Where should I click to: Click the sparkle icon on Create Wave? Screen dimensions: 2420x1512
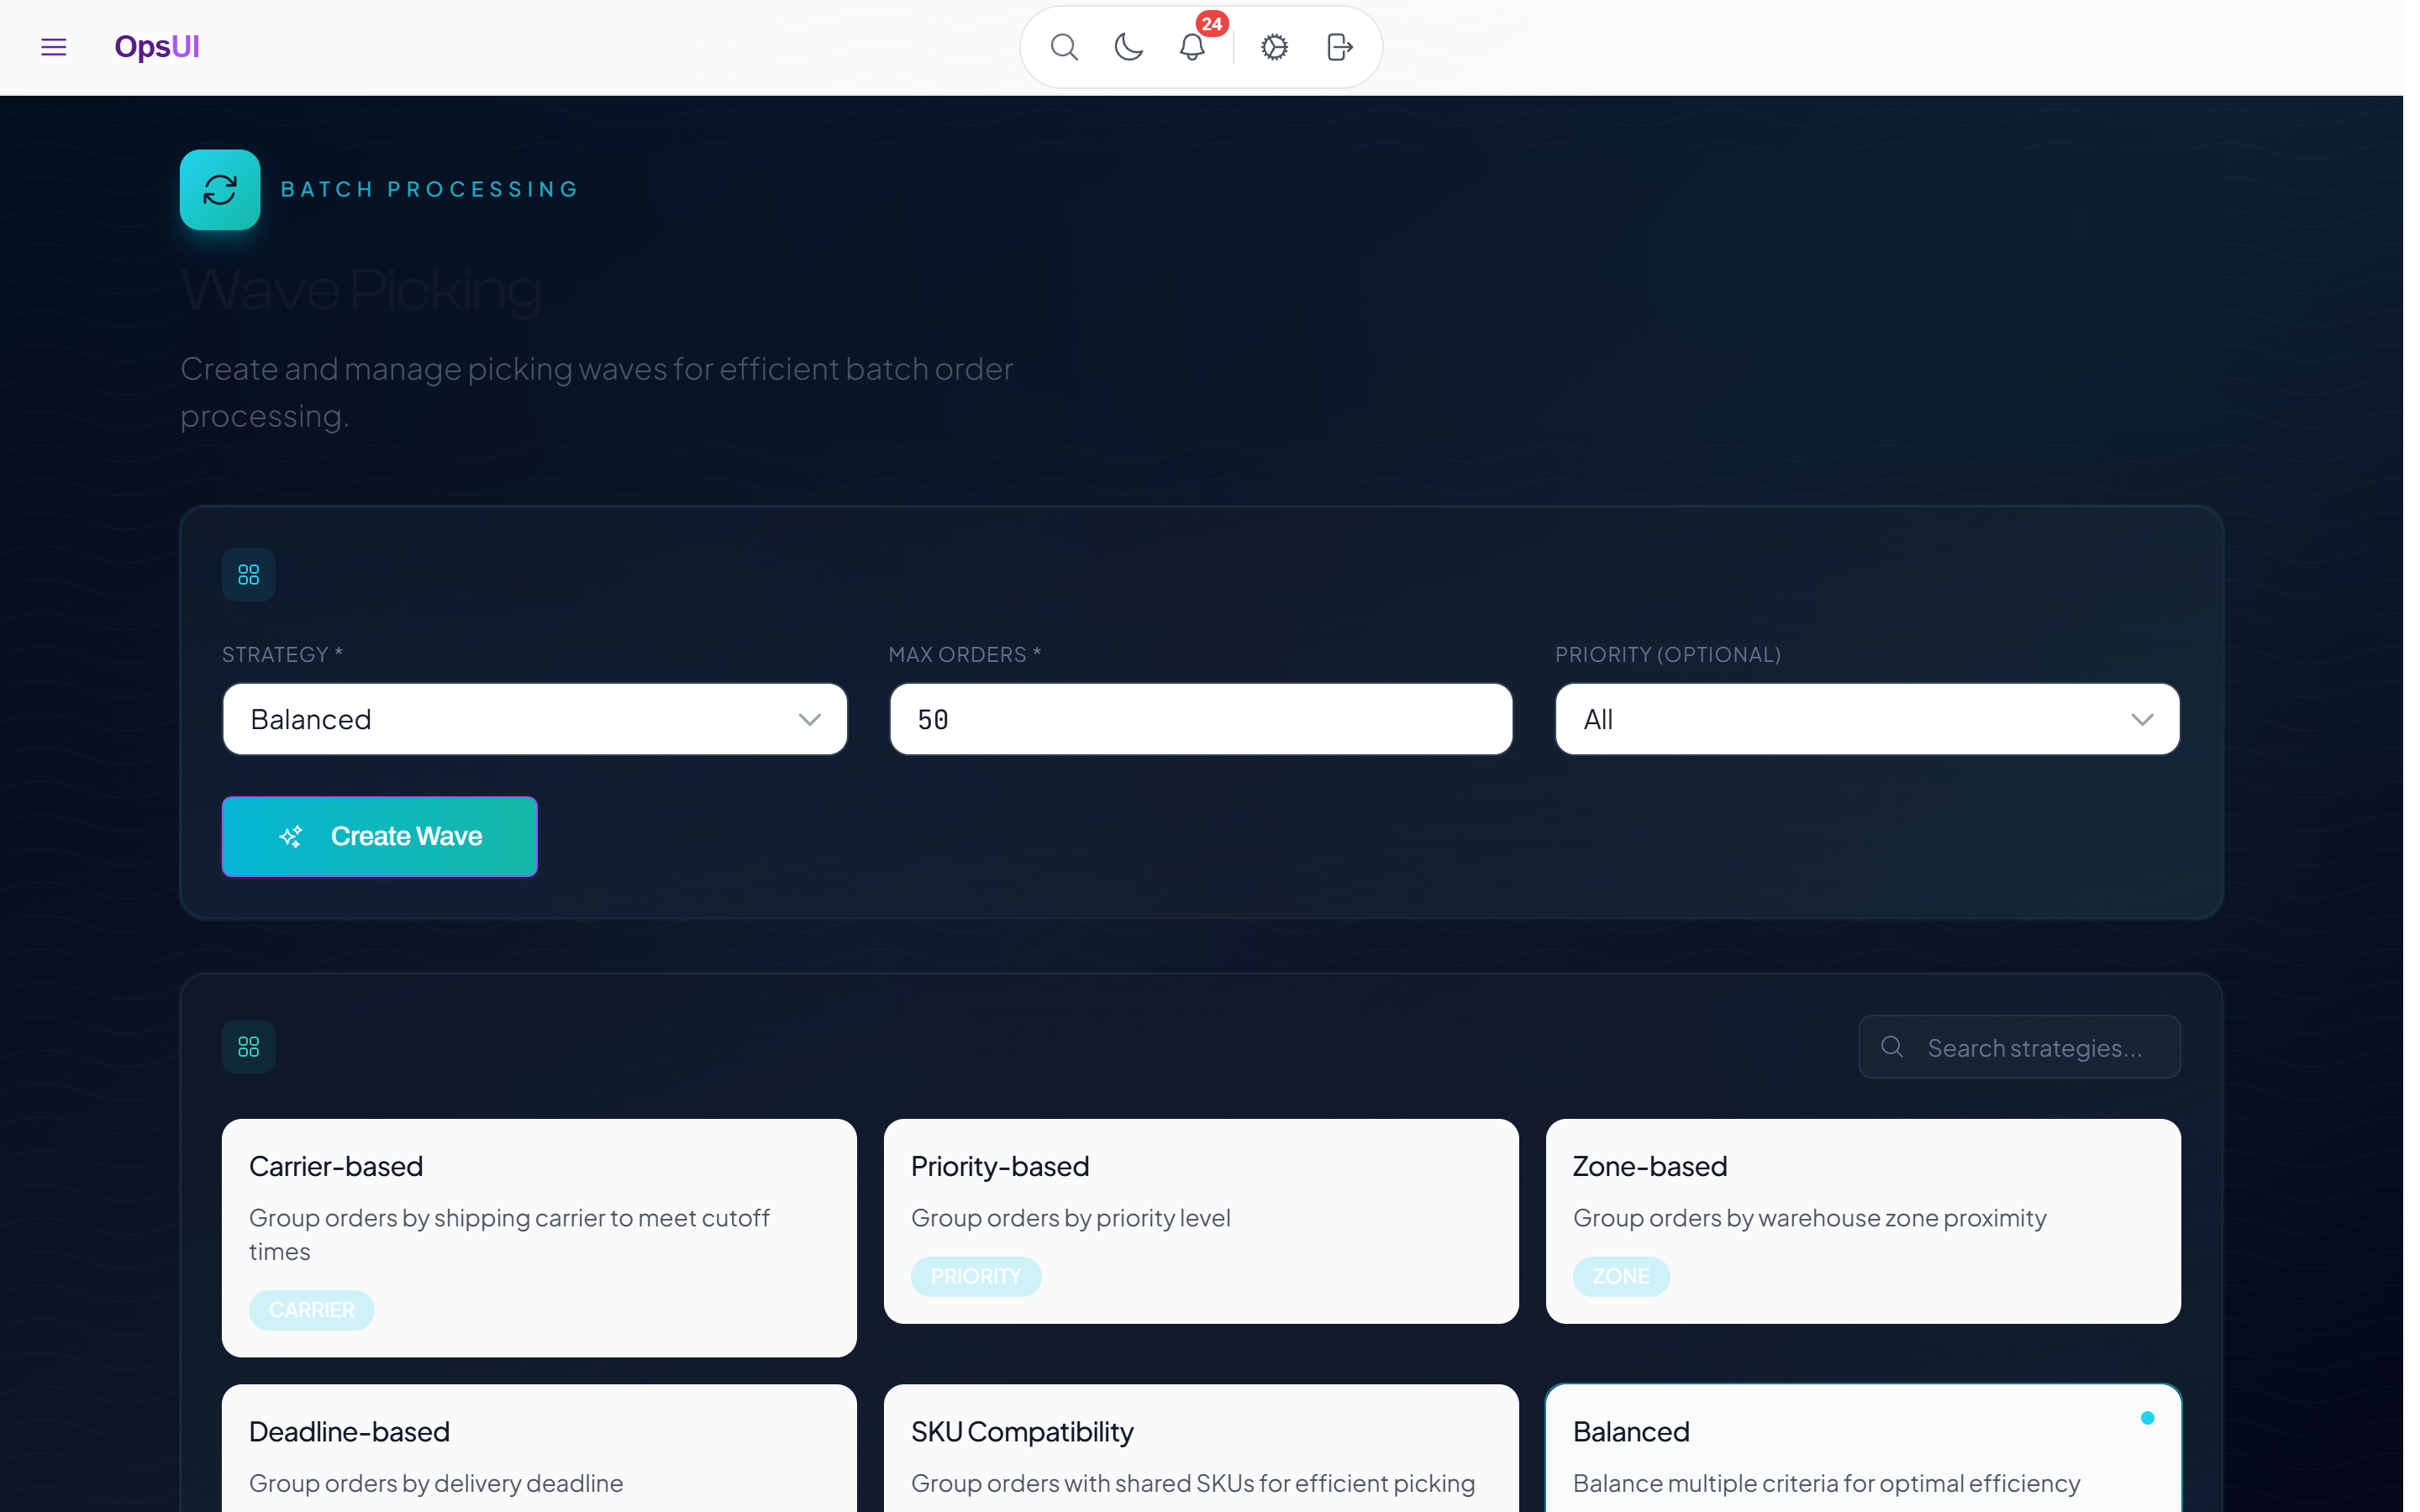(x=291, y=836)
